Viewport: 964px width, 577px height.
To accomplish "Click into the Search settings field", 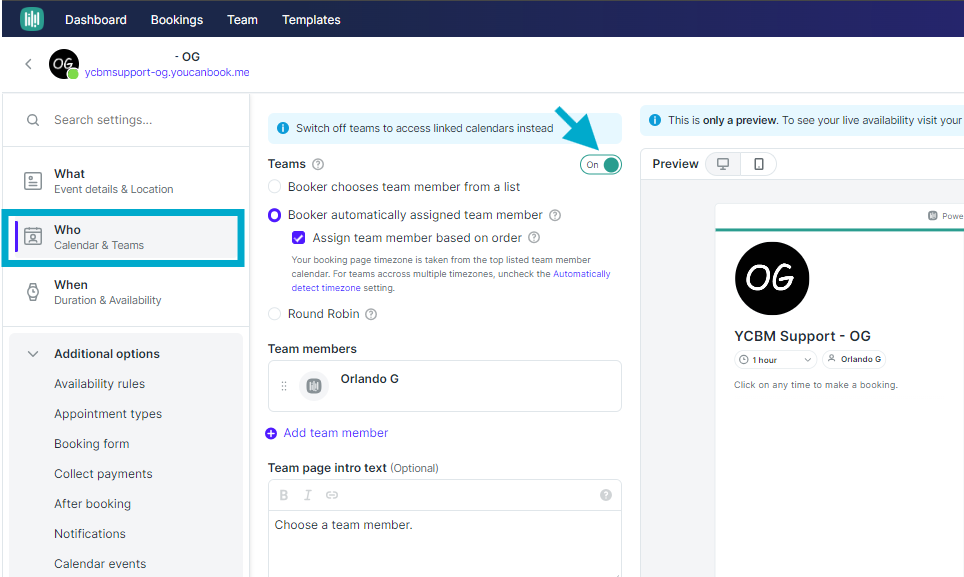I will pos(126,120).
